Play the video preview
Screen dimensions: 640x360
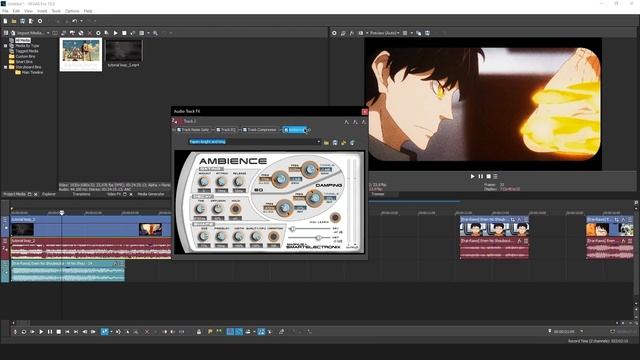pyautogui.click(x=472, y=176)
